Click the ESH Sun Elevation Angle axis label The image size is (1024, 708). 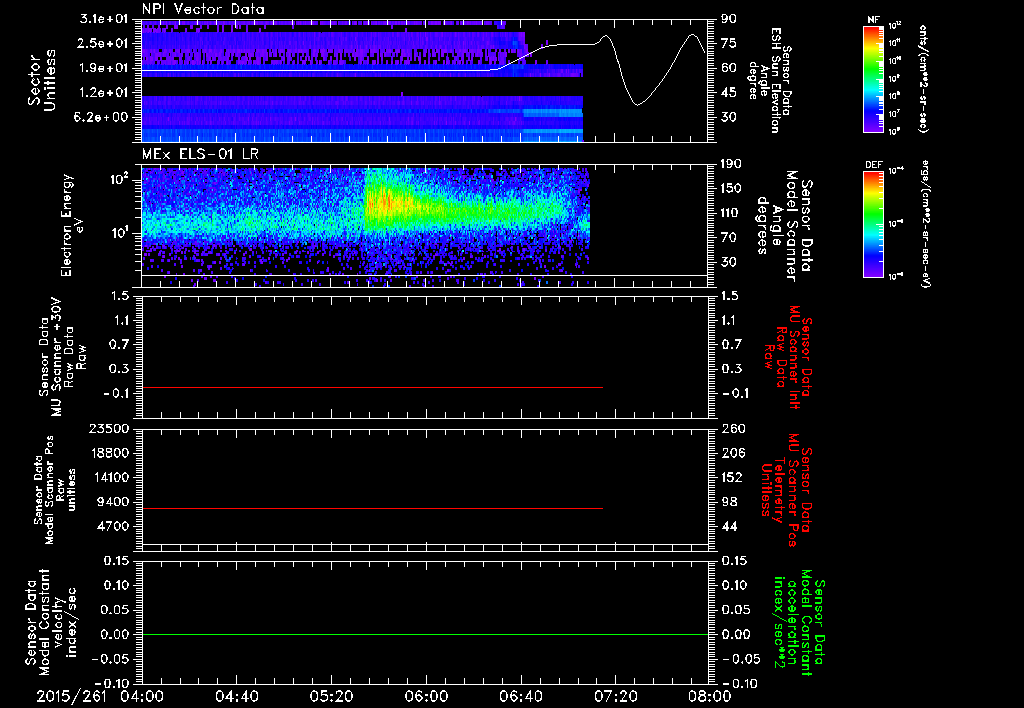pyautogui.click(x=769, y=80)
